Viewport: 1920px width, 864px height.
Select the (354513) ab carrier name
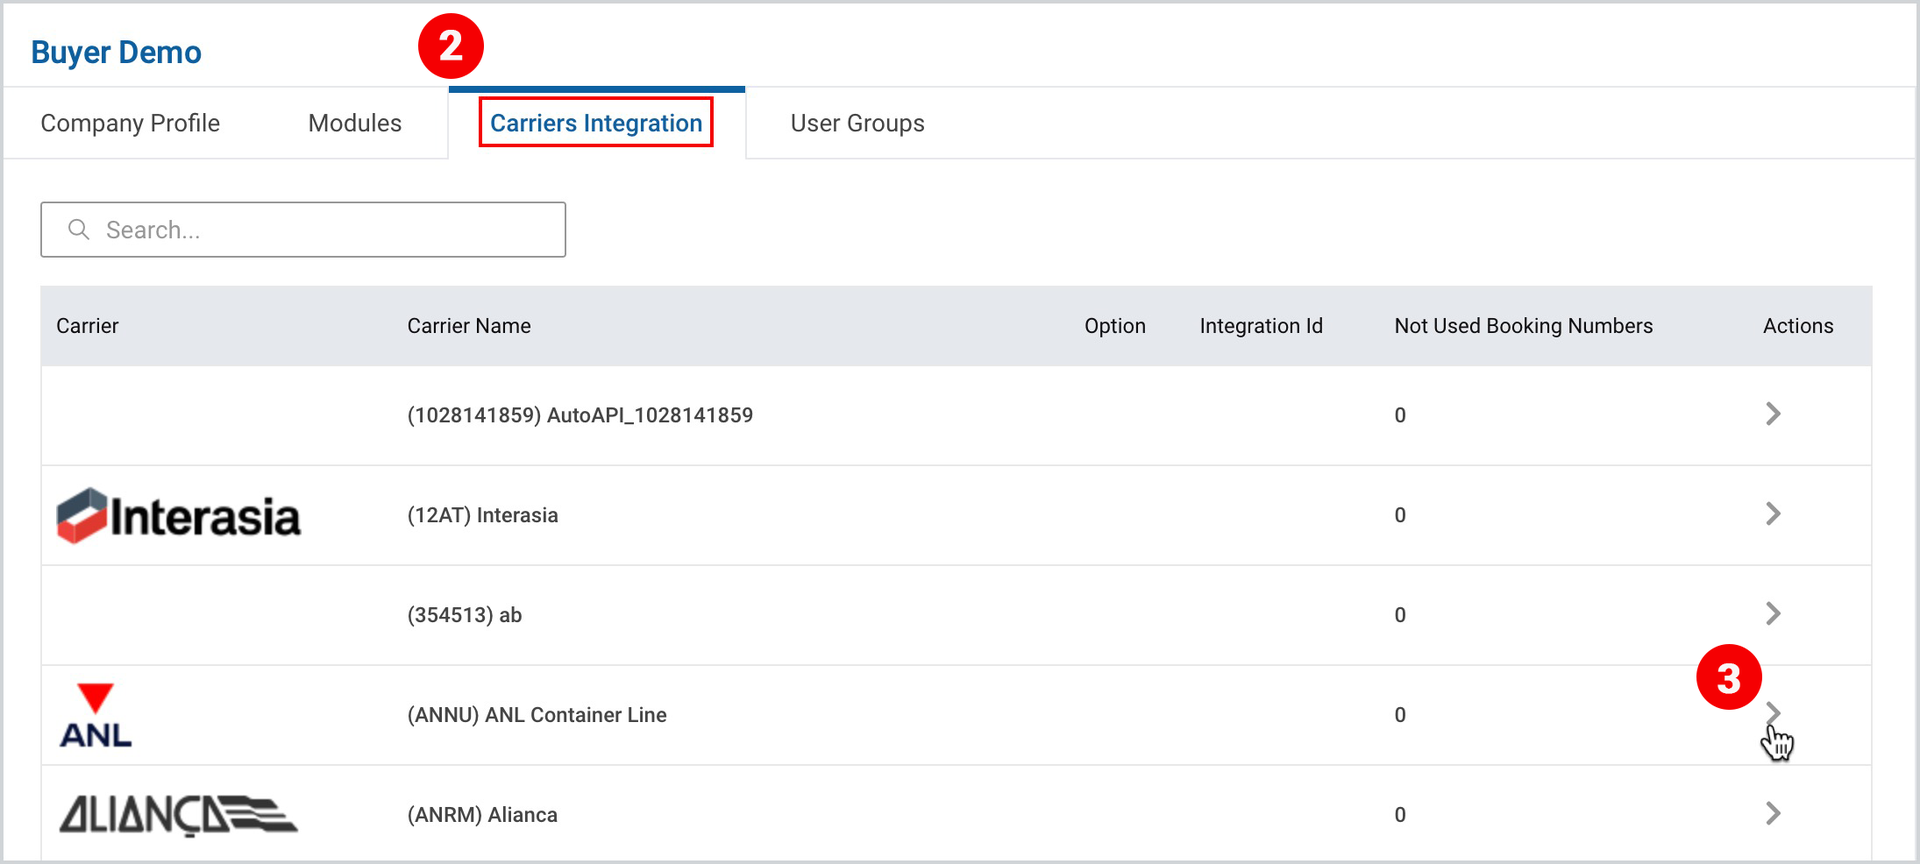pos(465,615)
